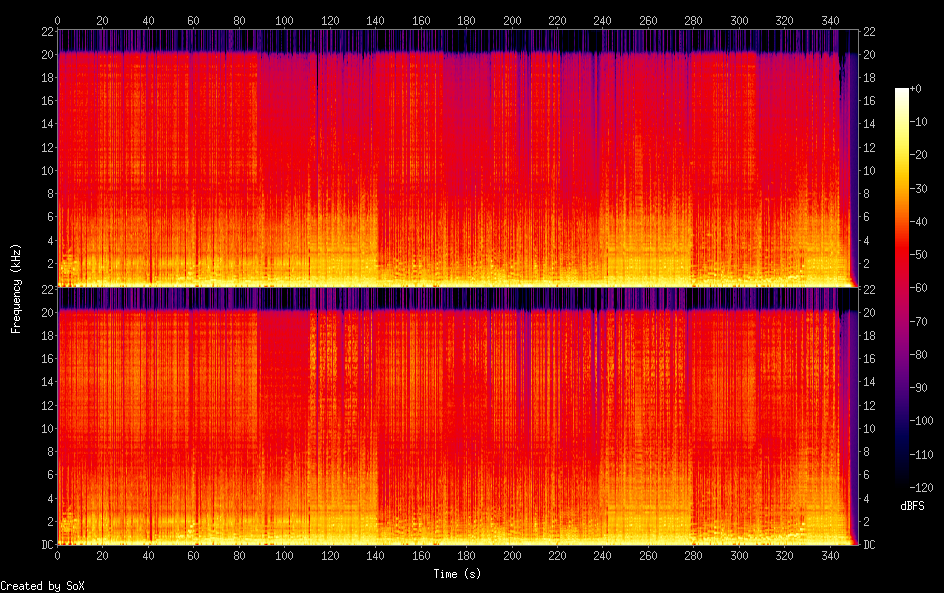Click the 100 tick on the bottom time axis
The width and height of the screenshot is (944, 593).
coord(285,557)
